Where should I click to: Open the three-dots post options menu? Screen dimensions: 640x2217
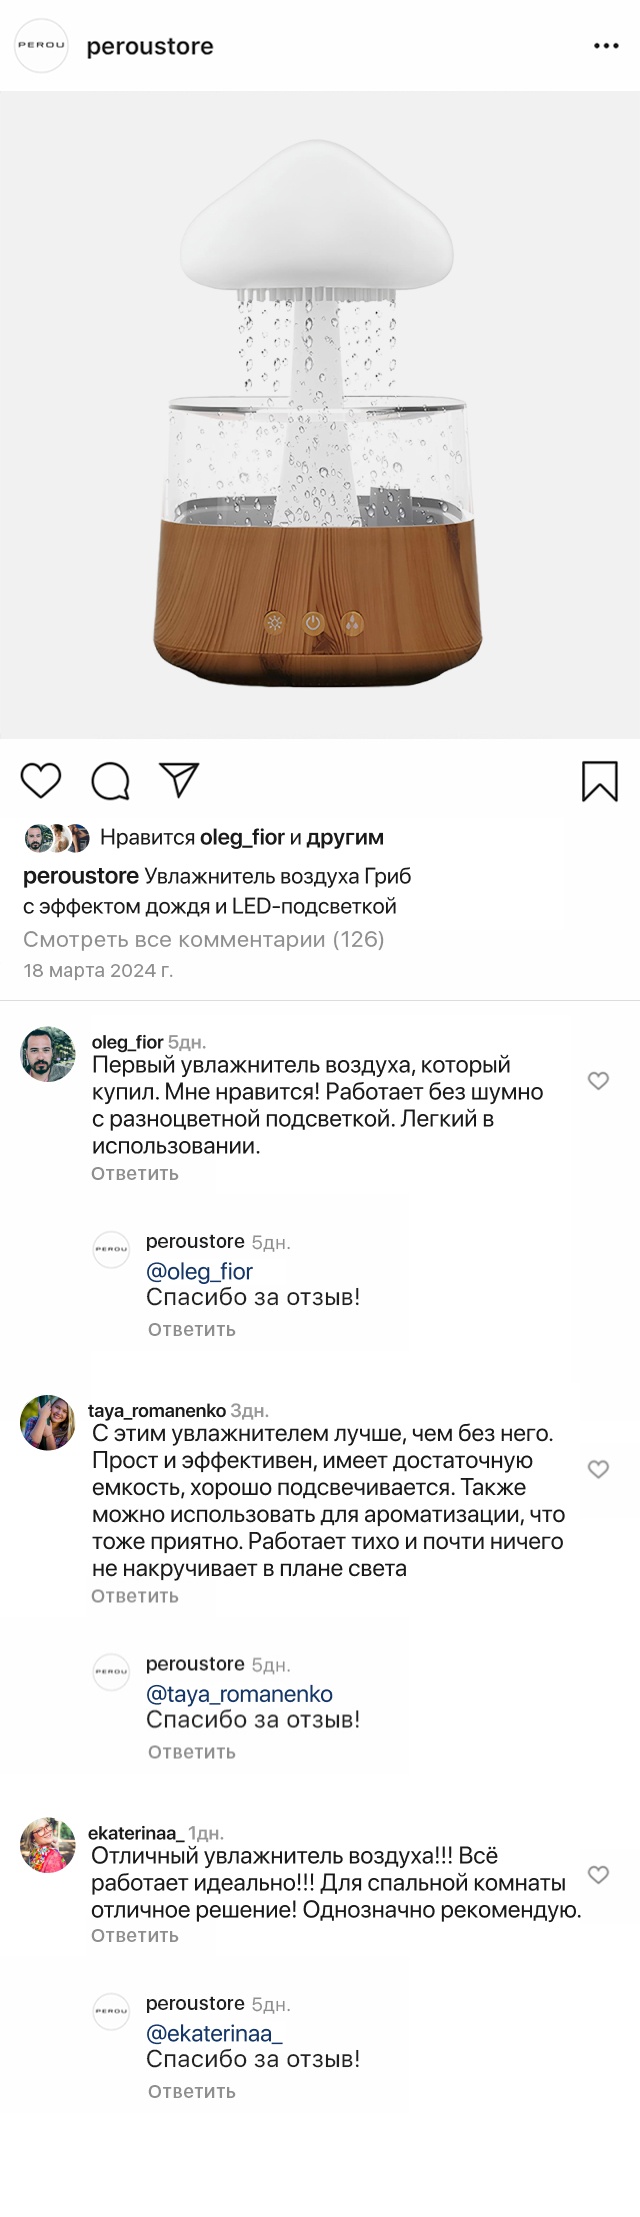click(x=606, y=46)
